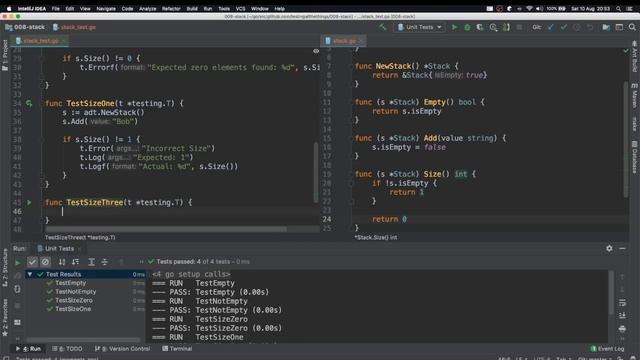
Task: Open the Analyze menu
Action: tap(147, 9)
